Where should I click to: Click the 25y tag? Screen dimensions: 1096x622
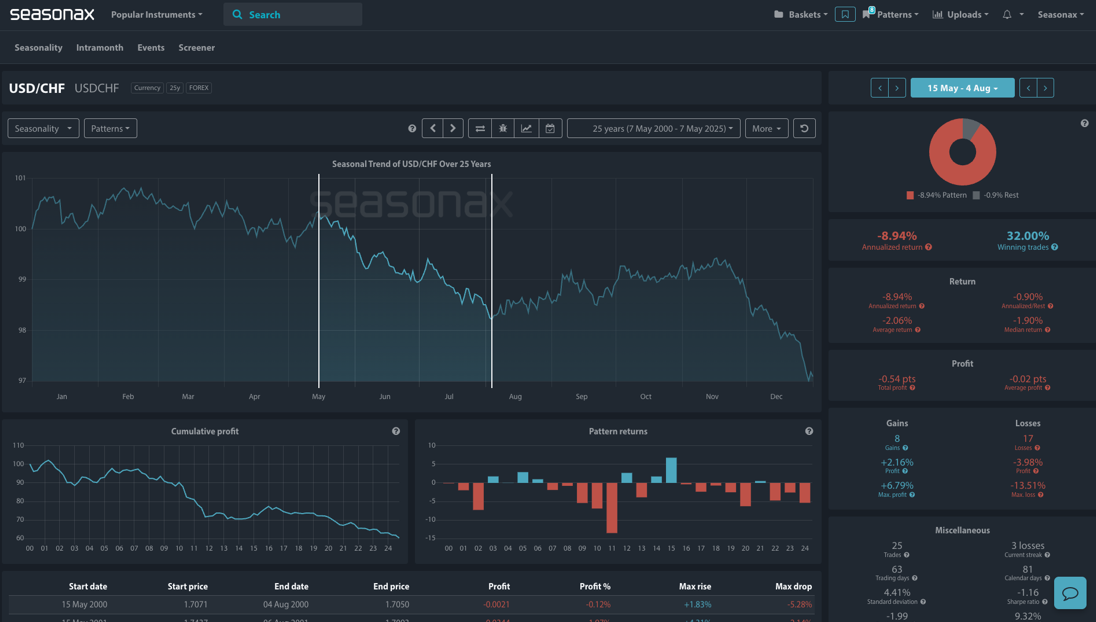coord(175,88)
